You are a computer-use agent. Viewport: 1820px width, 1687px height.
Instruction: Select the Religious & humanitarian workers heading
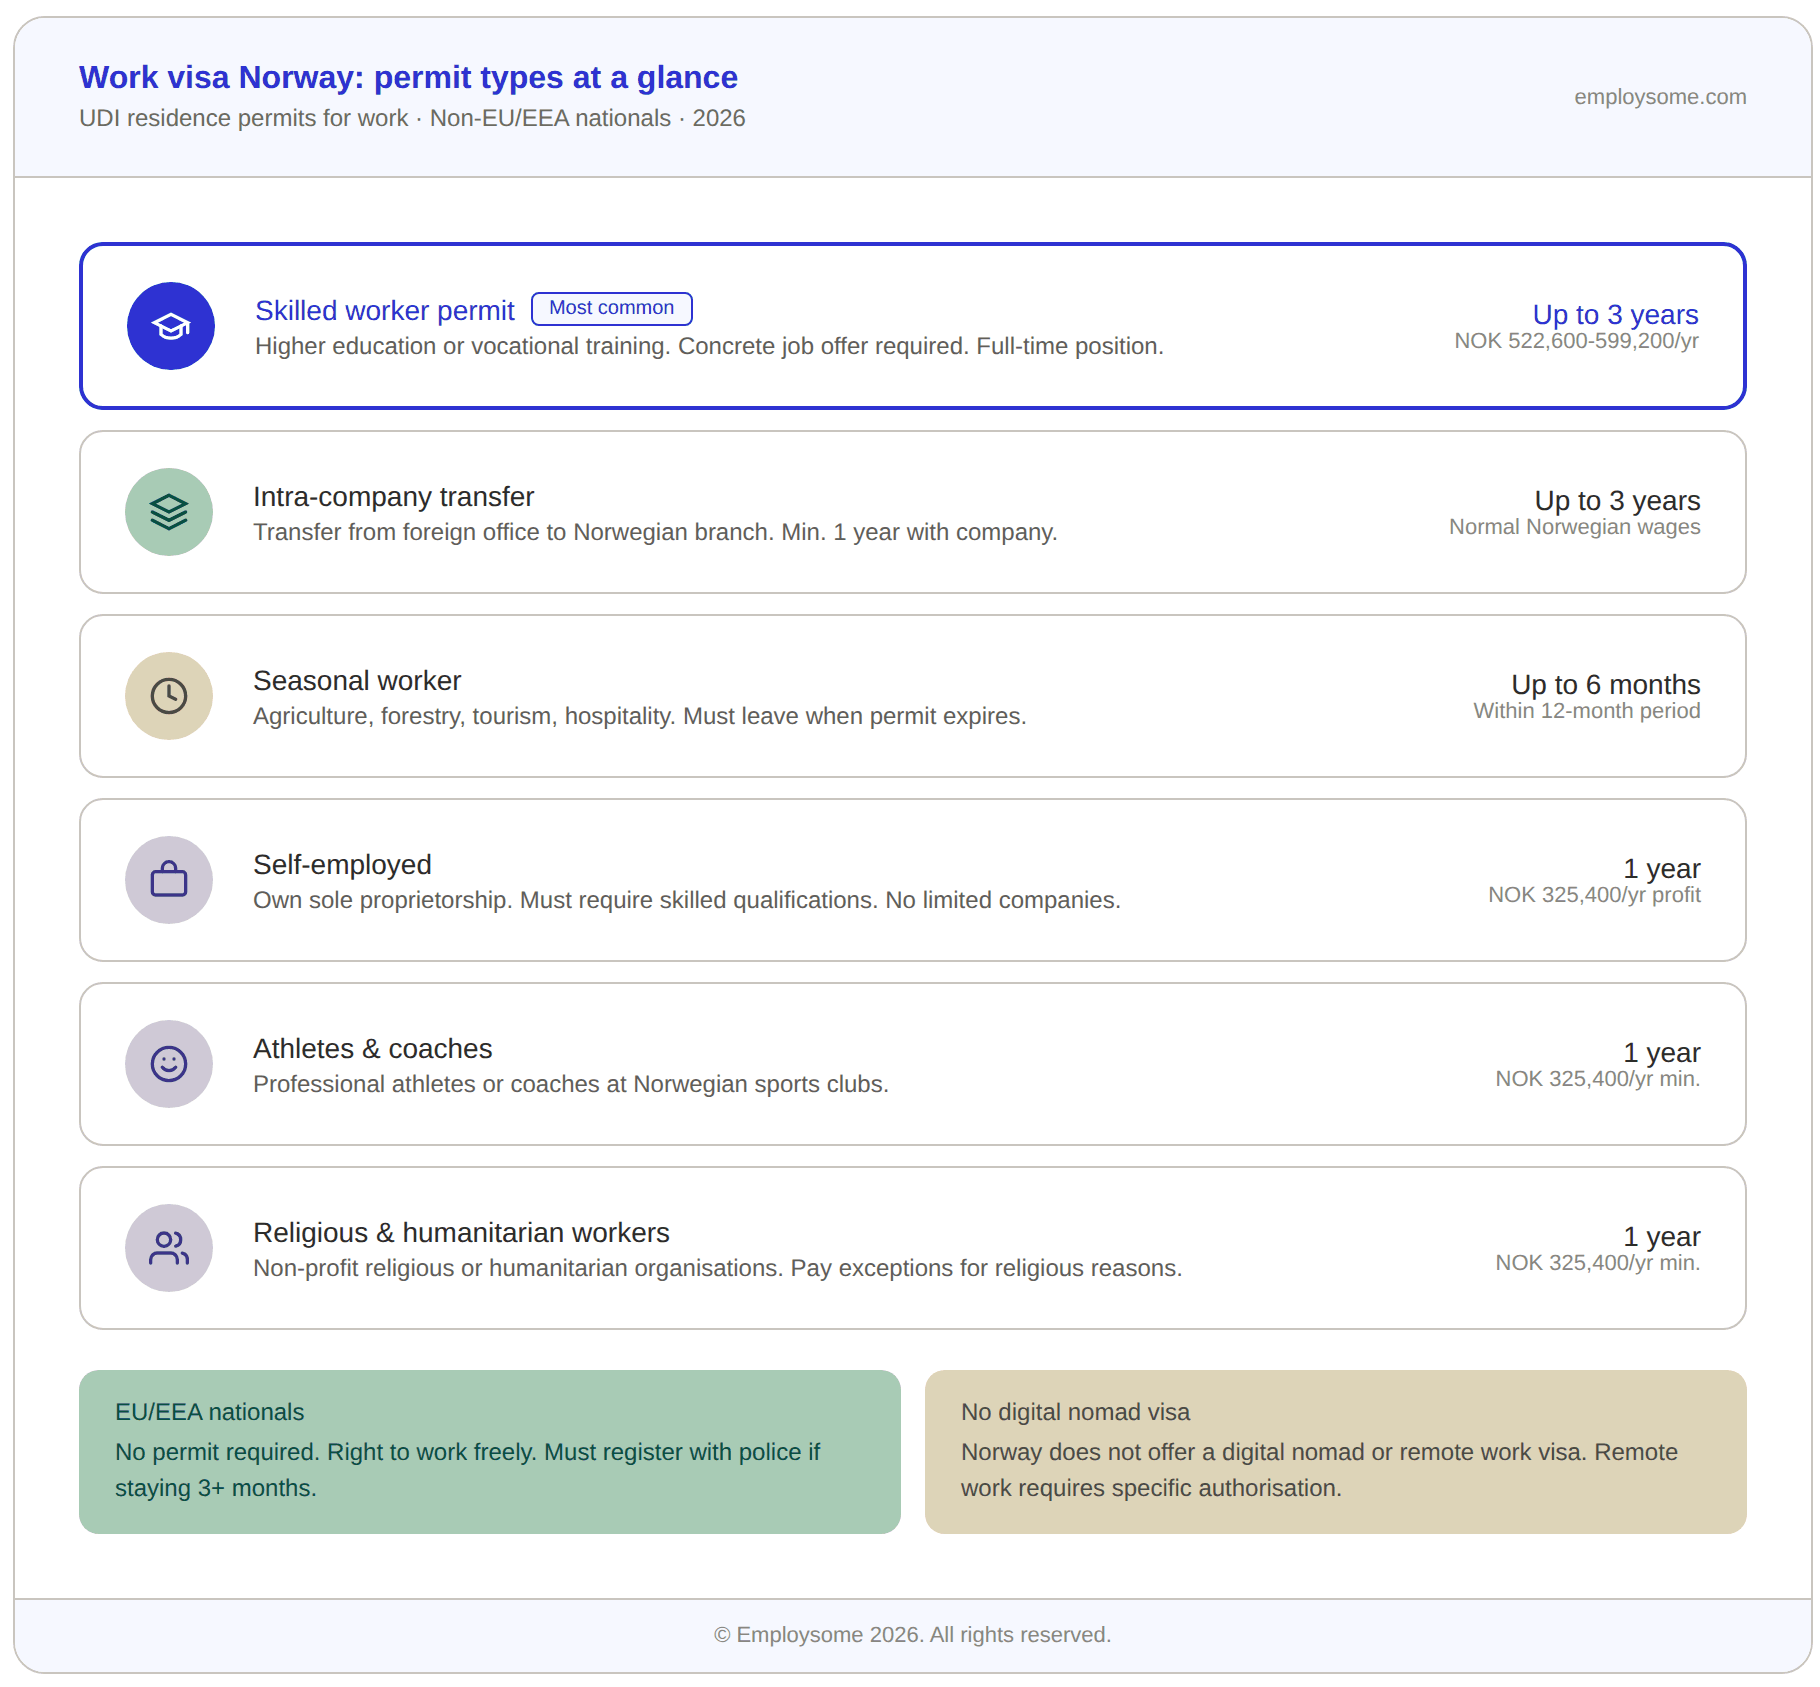click(461, 1233)
